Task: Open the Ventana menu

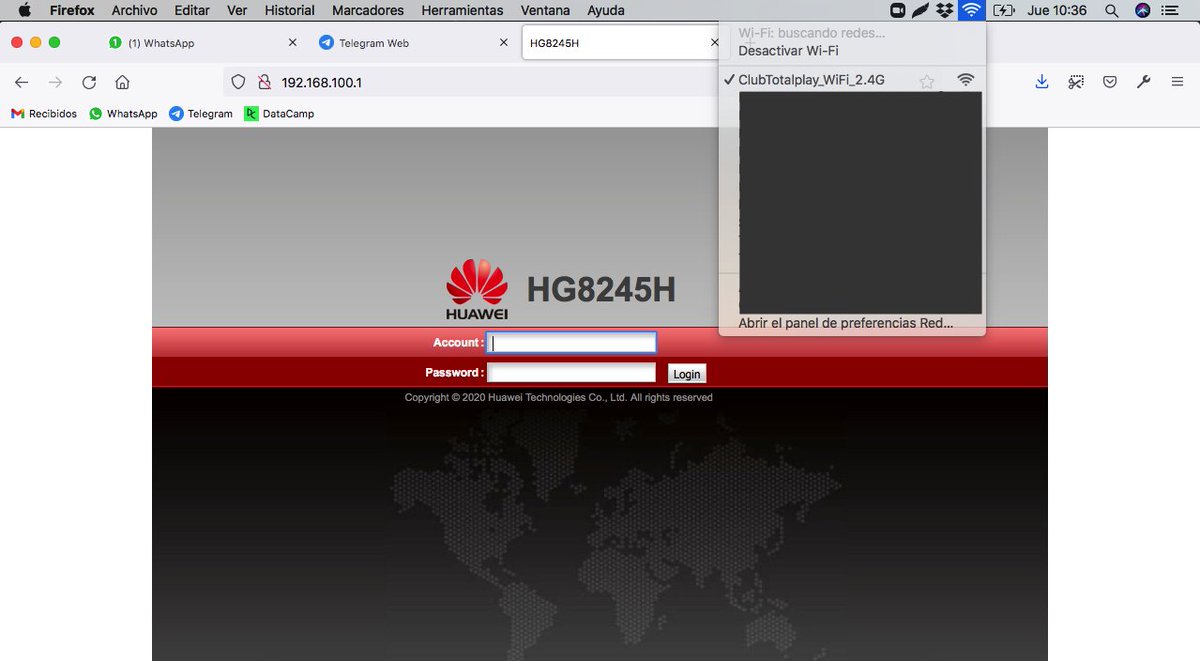Action: click(545, 10)
